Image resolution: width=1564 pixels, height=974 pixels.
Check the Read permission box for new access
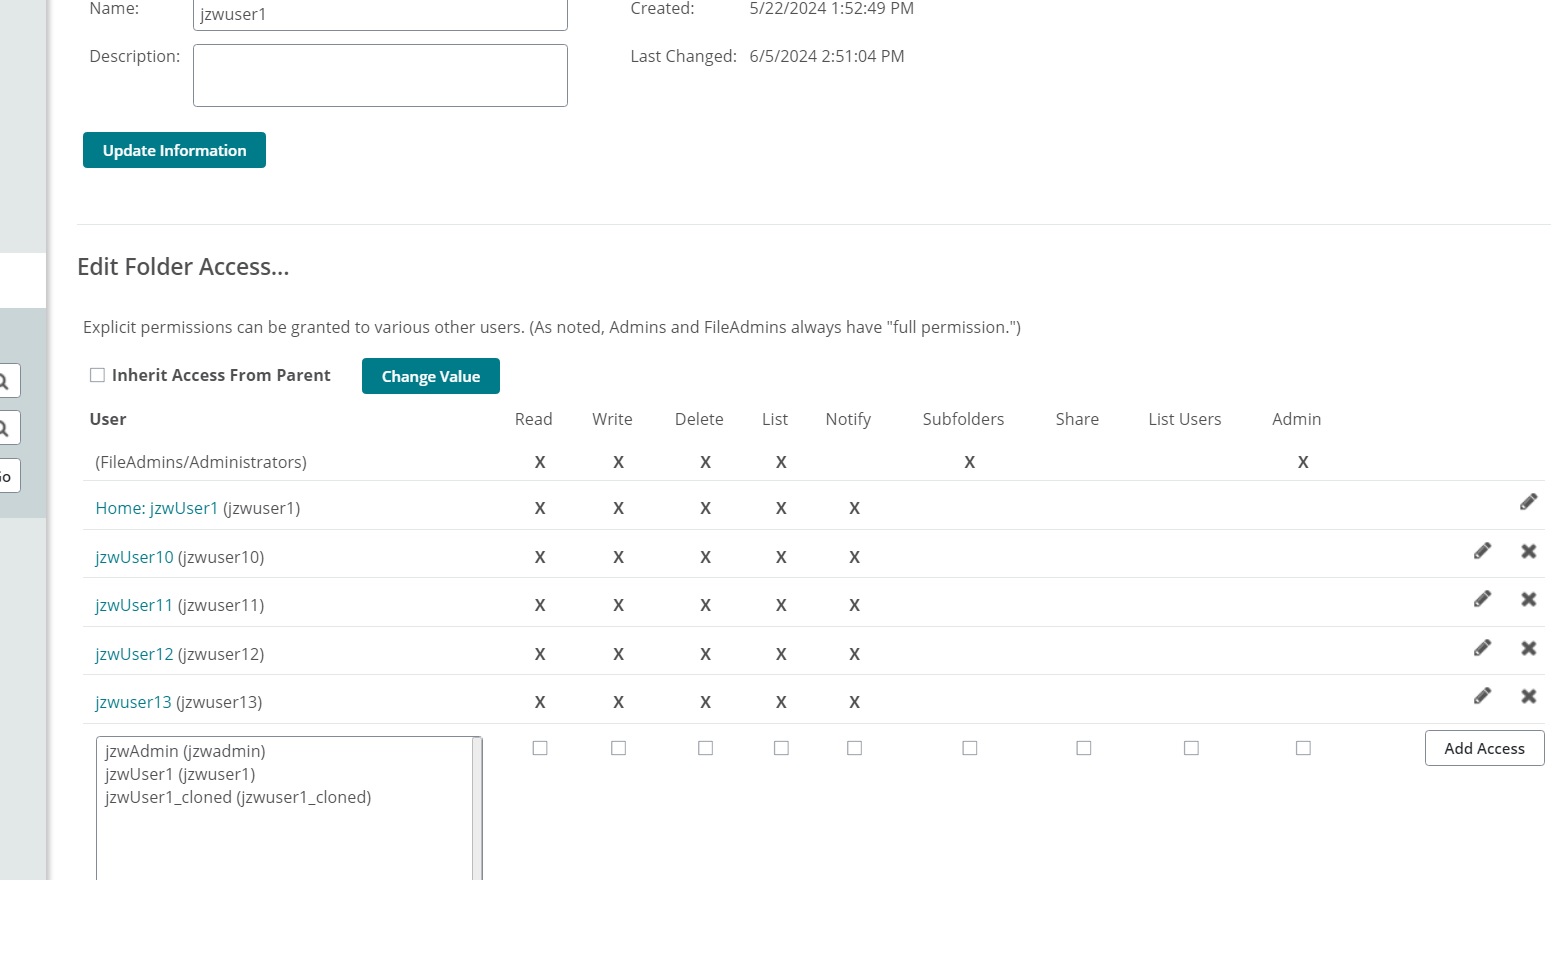(540, 748)
